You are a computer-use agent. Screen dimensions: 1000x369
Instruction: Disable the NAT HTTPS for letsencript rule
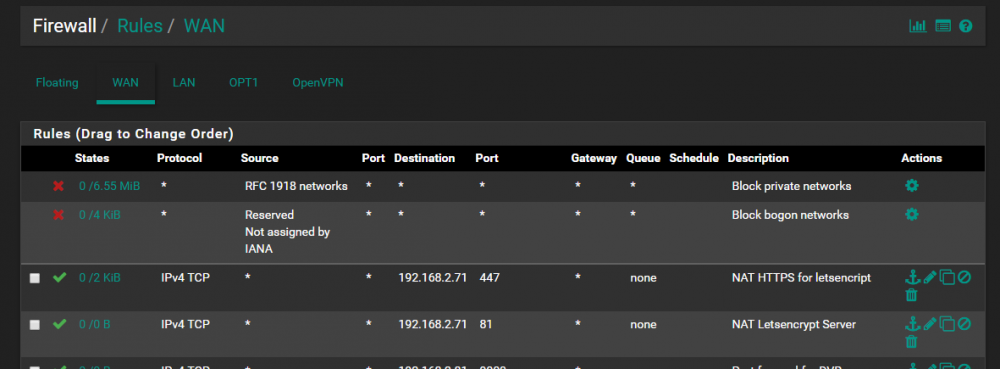(964, 277)
